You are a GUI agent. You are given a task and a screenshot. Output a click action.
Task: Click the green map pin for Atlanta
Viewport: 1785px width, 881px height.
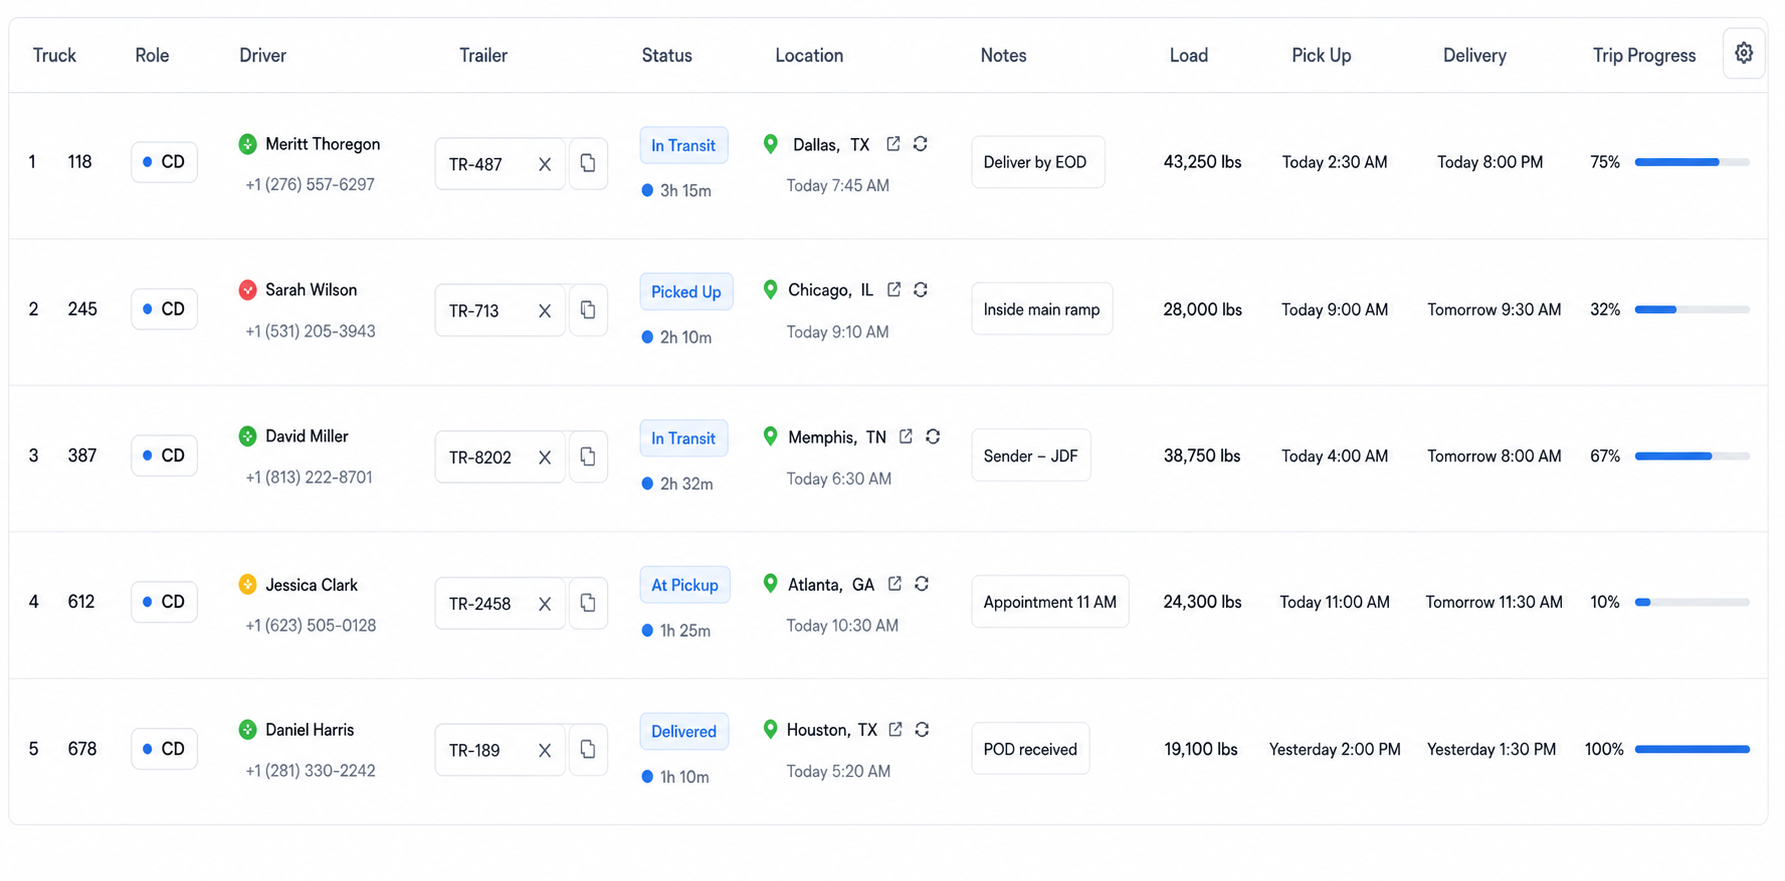(x=770, y=583)
